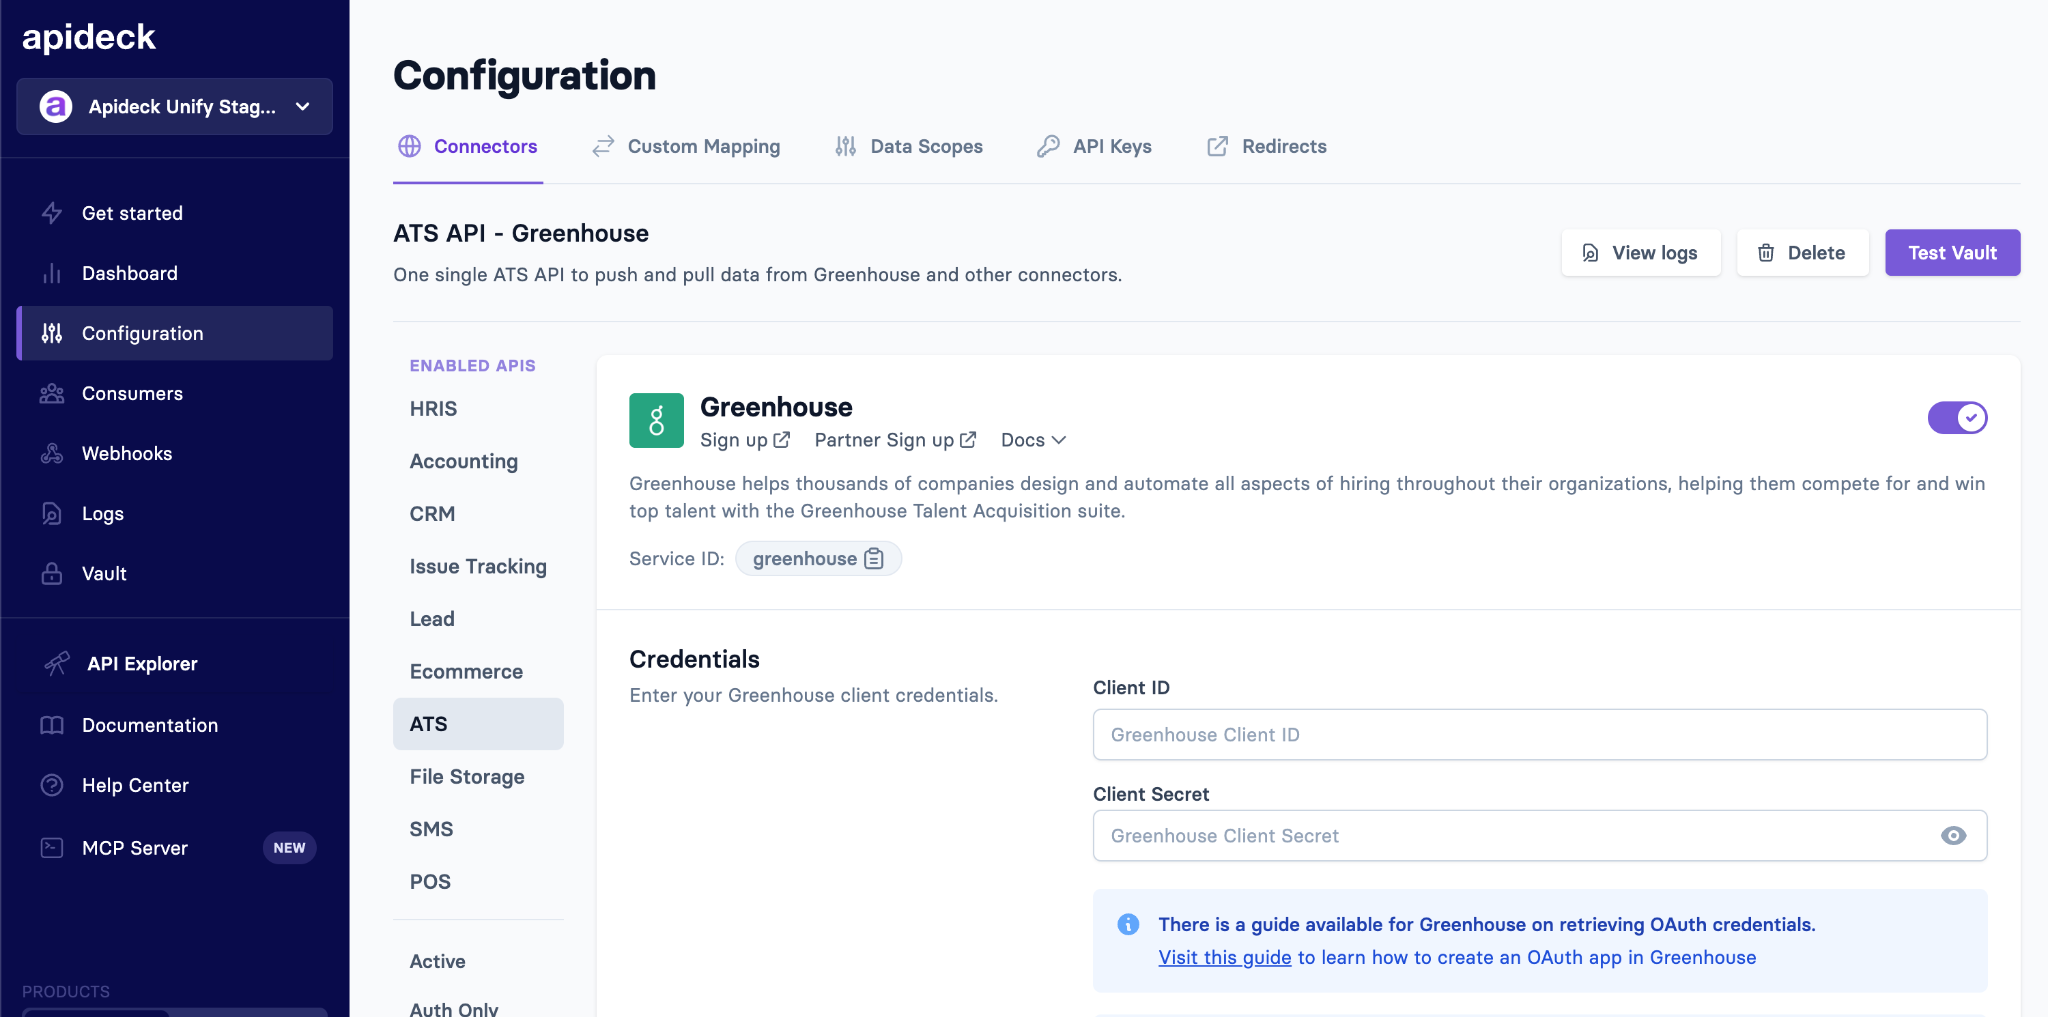Screen dimensions: 2048x1017
Task: Open Vault in the sidebar
Action: (175, 573)
